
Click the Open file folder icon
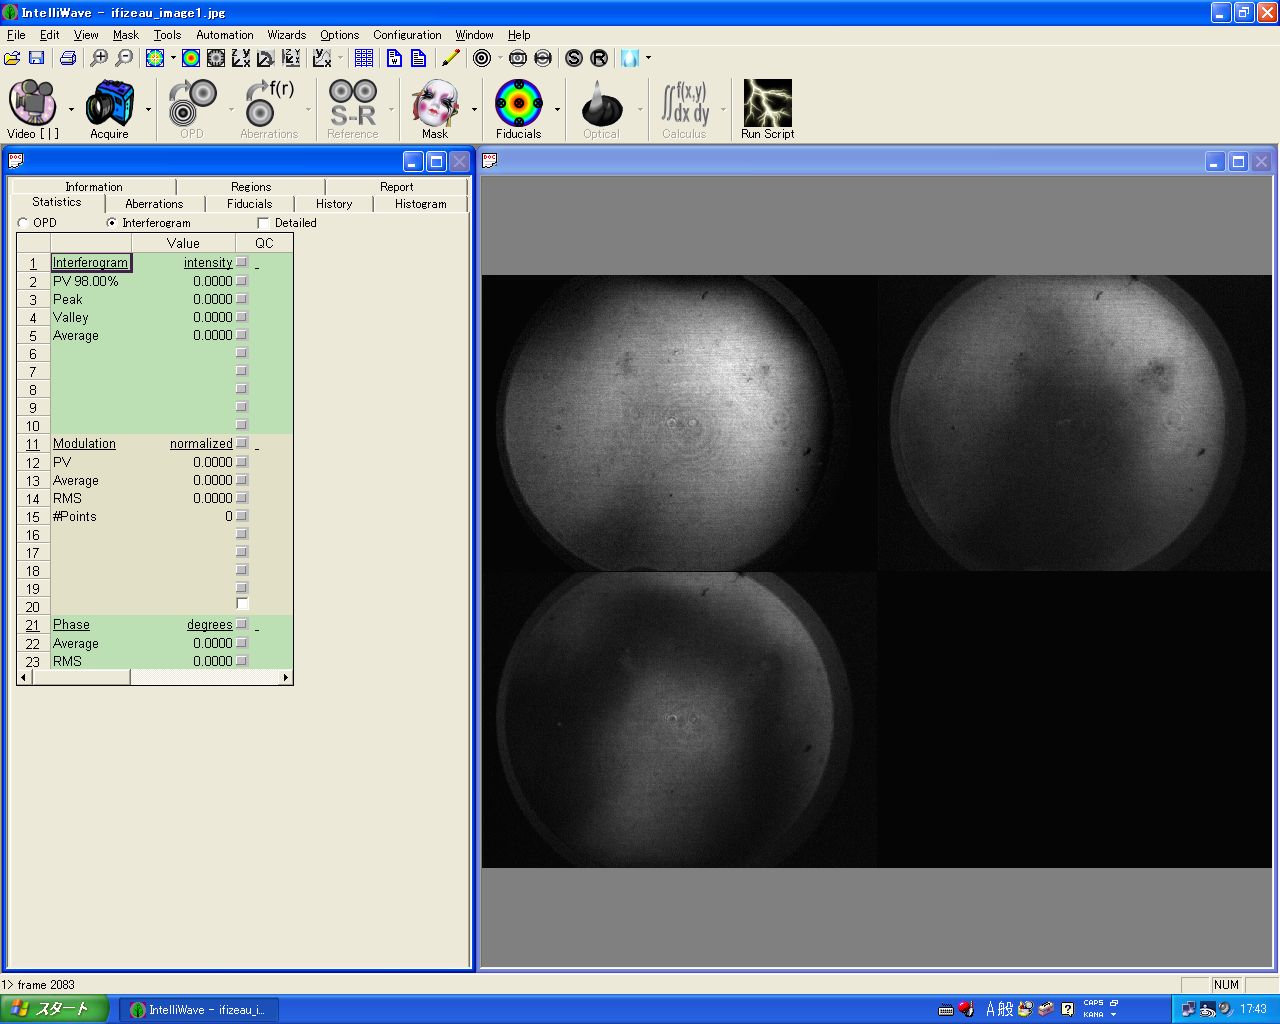[12, 58]
